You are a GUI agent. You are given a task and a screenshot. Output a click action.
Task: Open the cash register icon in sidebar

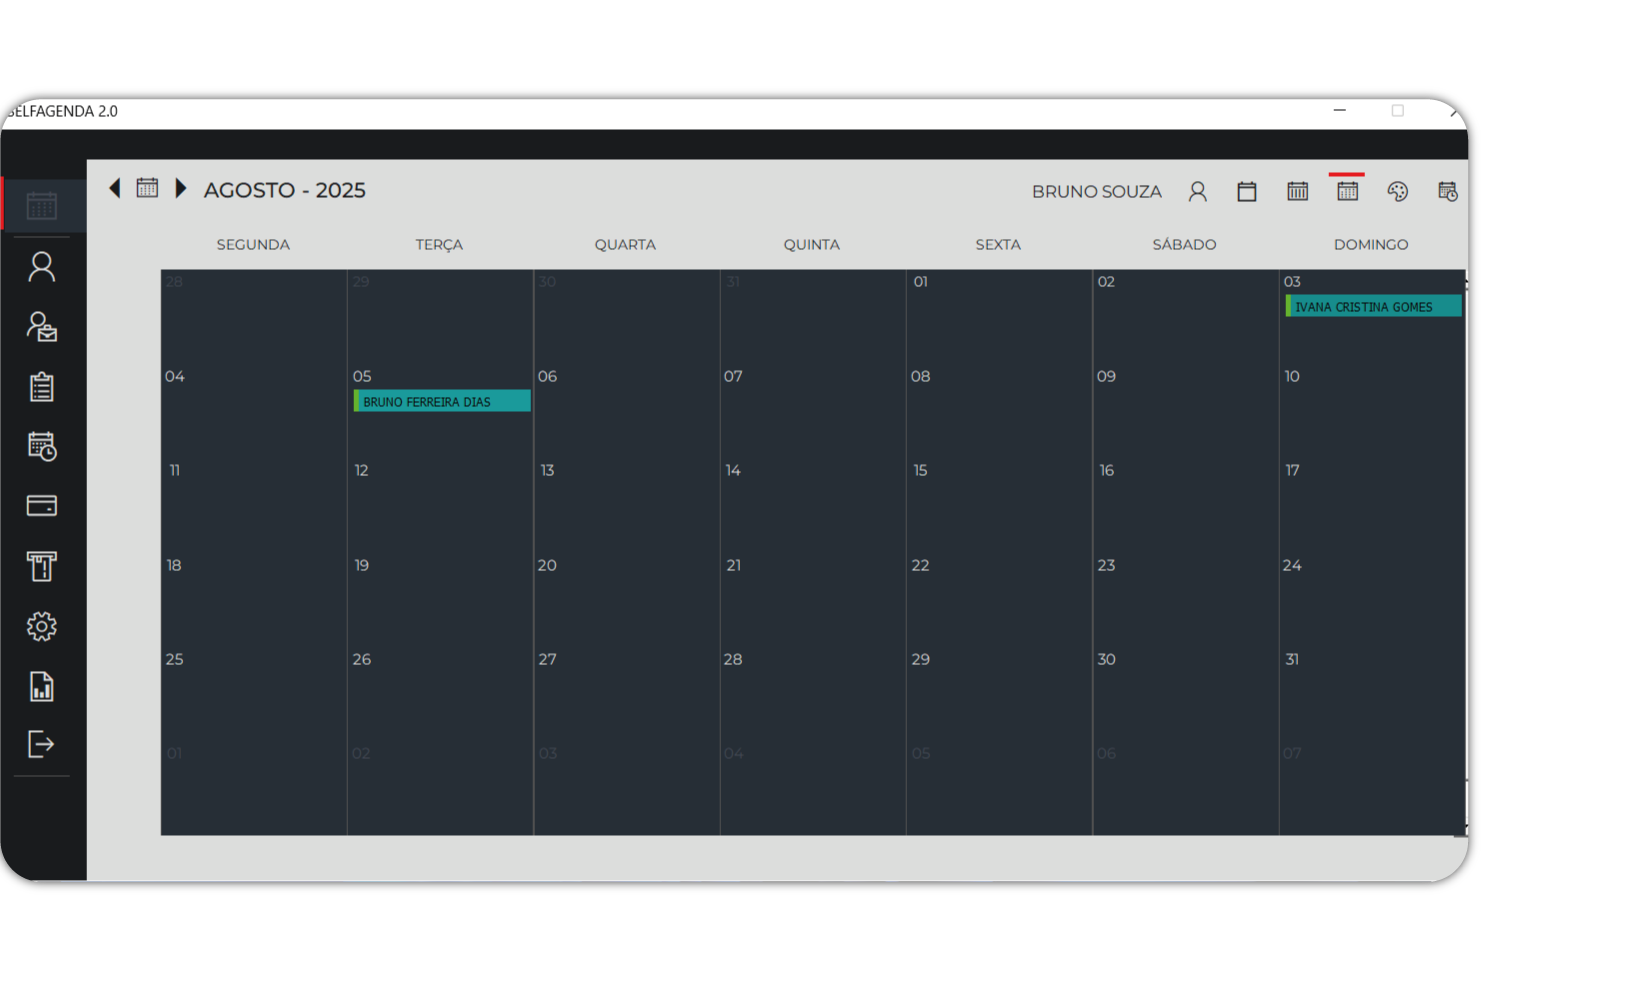[41, 566]
